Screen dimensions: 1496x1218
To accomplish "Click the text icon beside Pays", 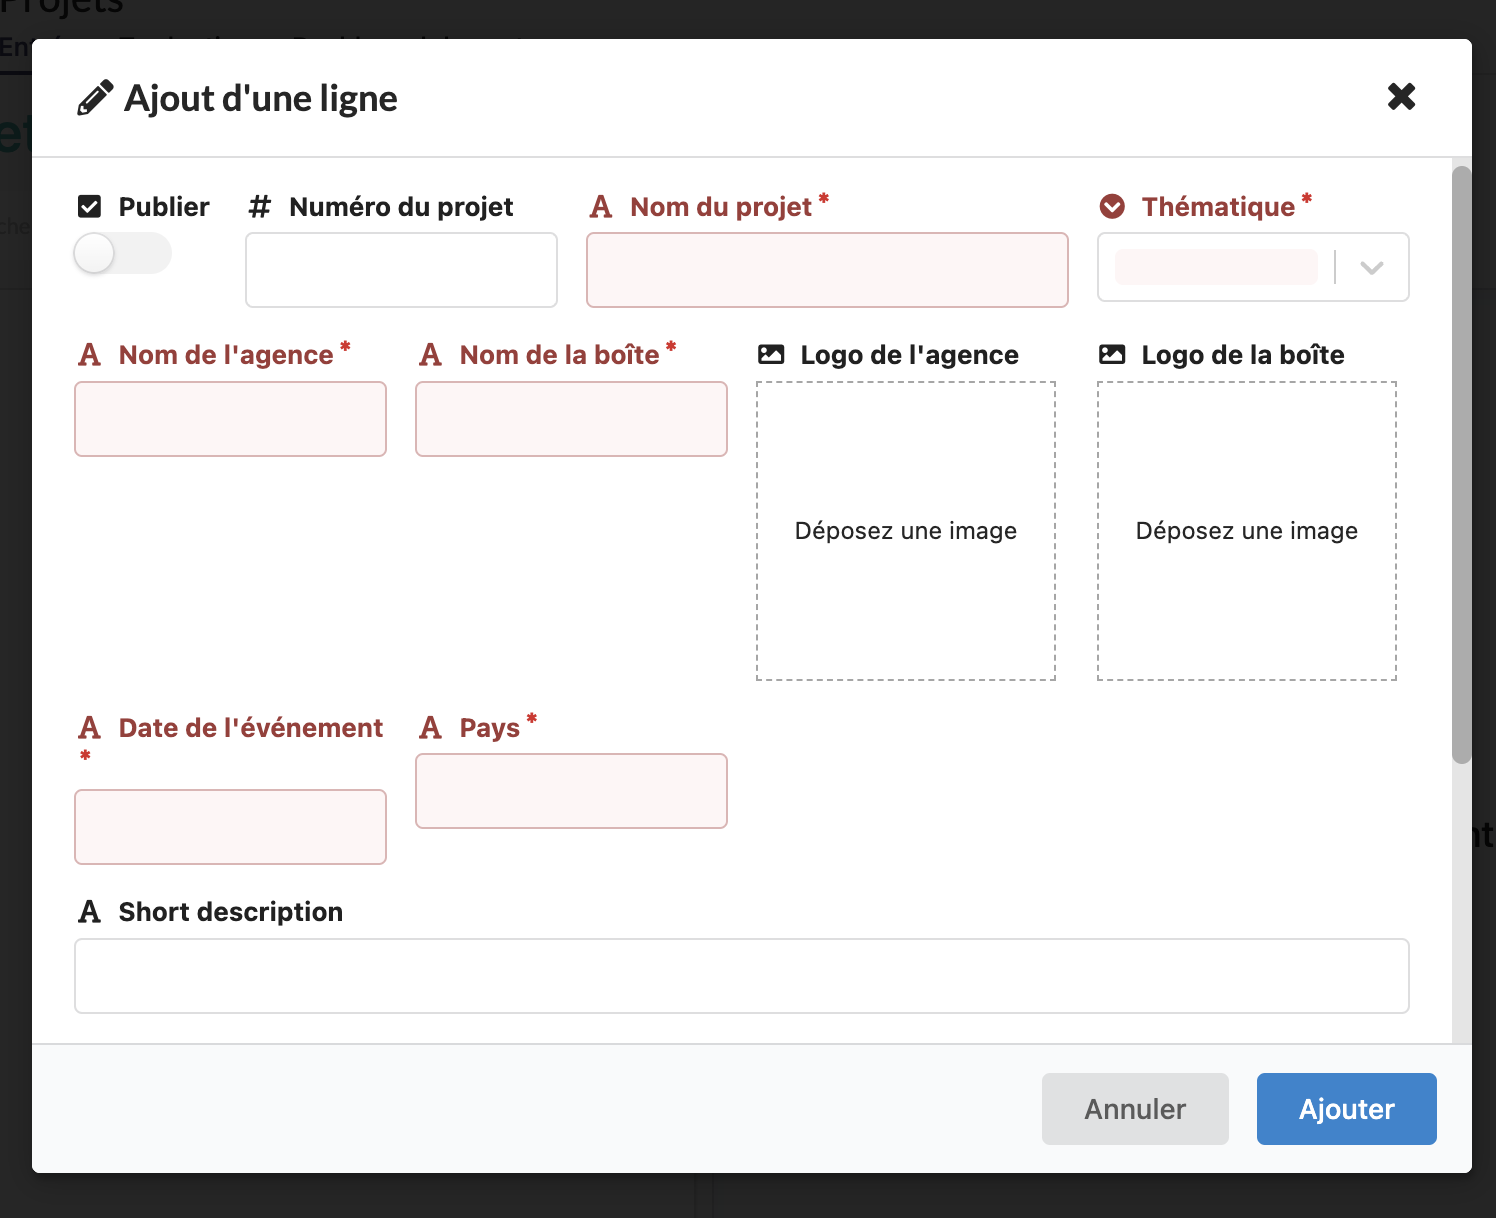I will (x=431, y=728).
